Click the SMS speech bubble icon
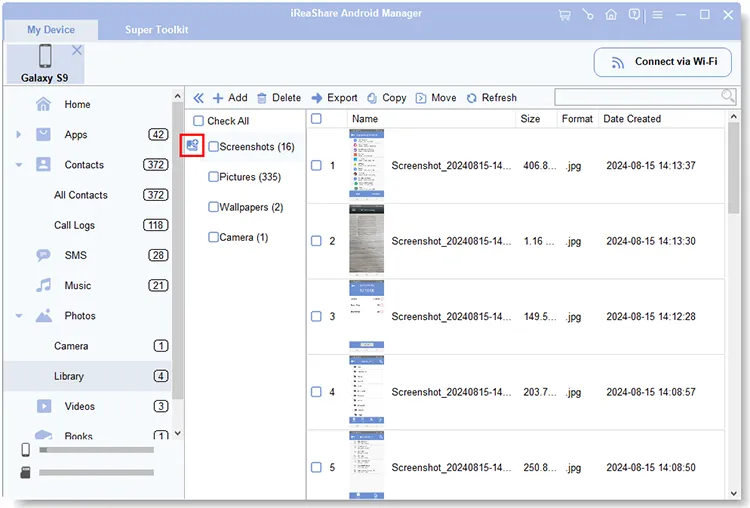Viewport: 750px width, 508px height. 44,255
